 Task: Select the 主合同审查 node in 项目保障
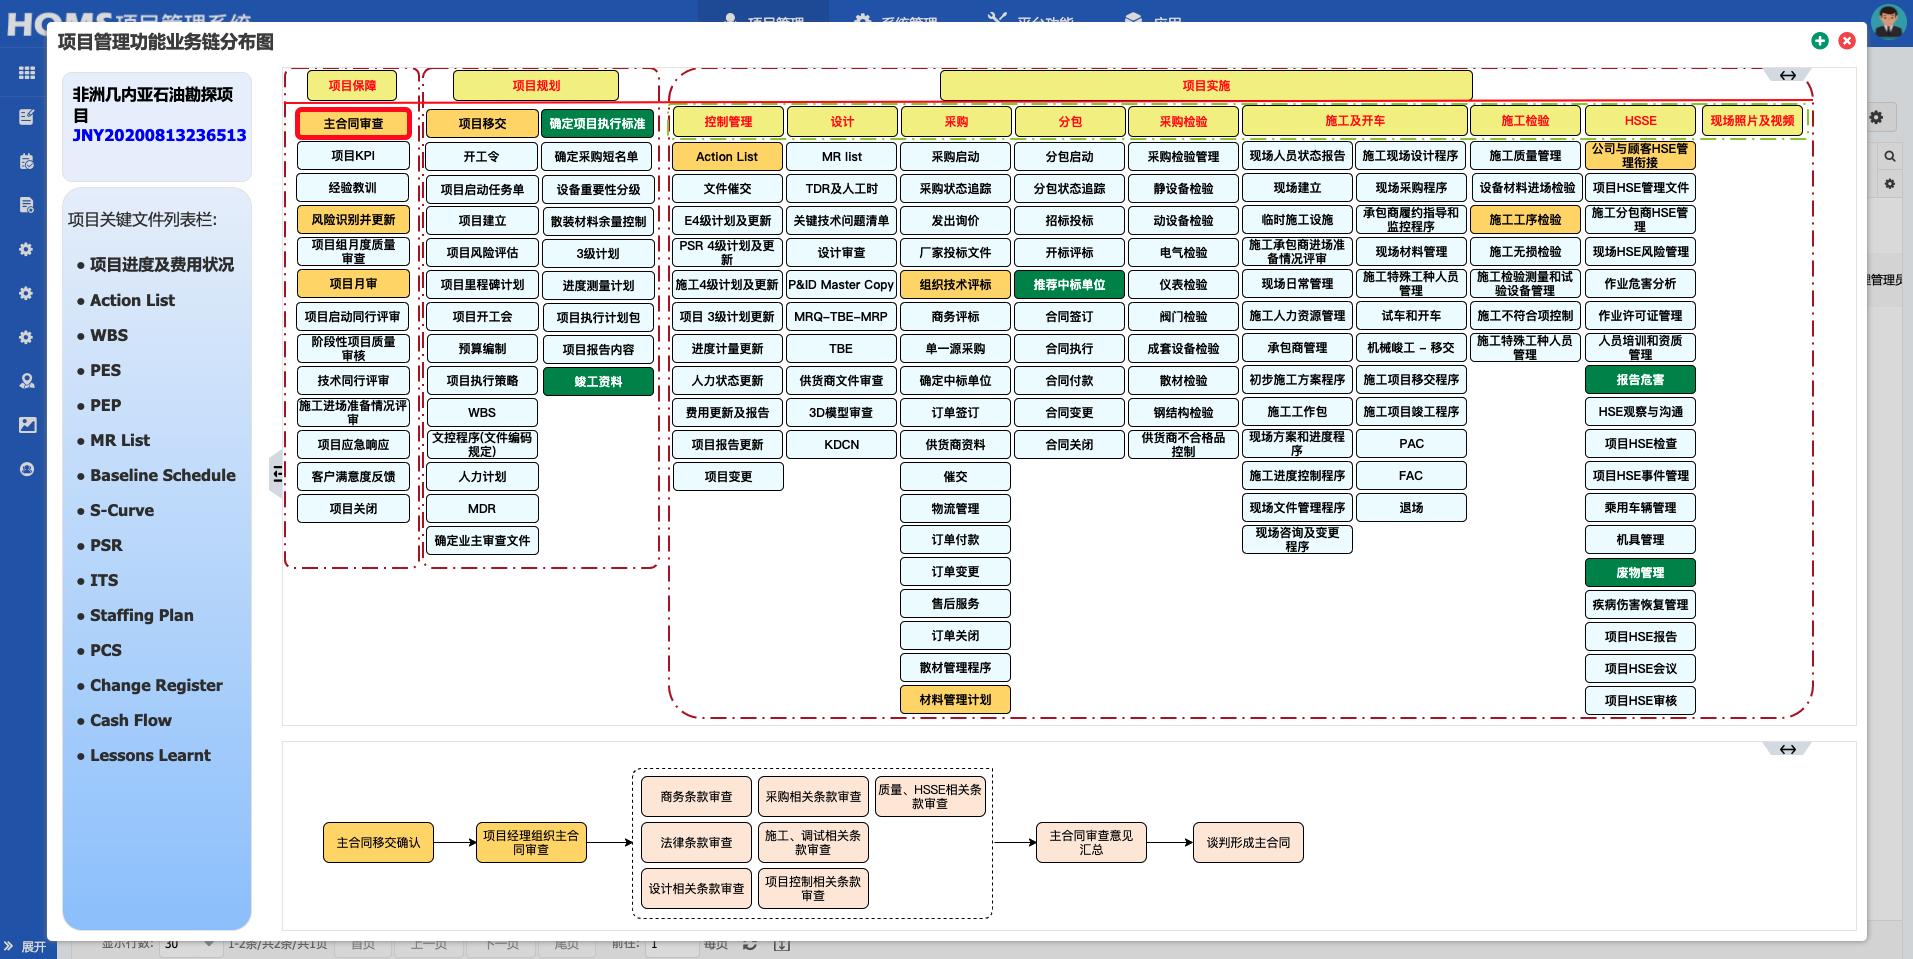point(353,124)
